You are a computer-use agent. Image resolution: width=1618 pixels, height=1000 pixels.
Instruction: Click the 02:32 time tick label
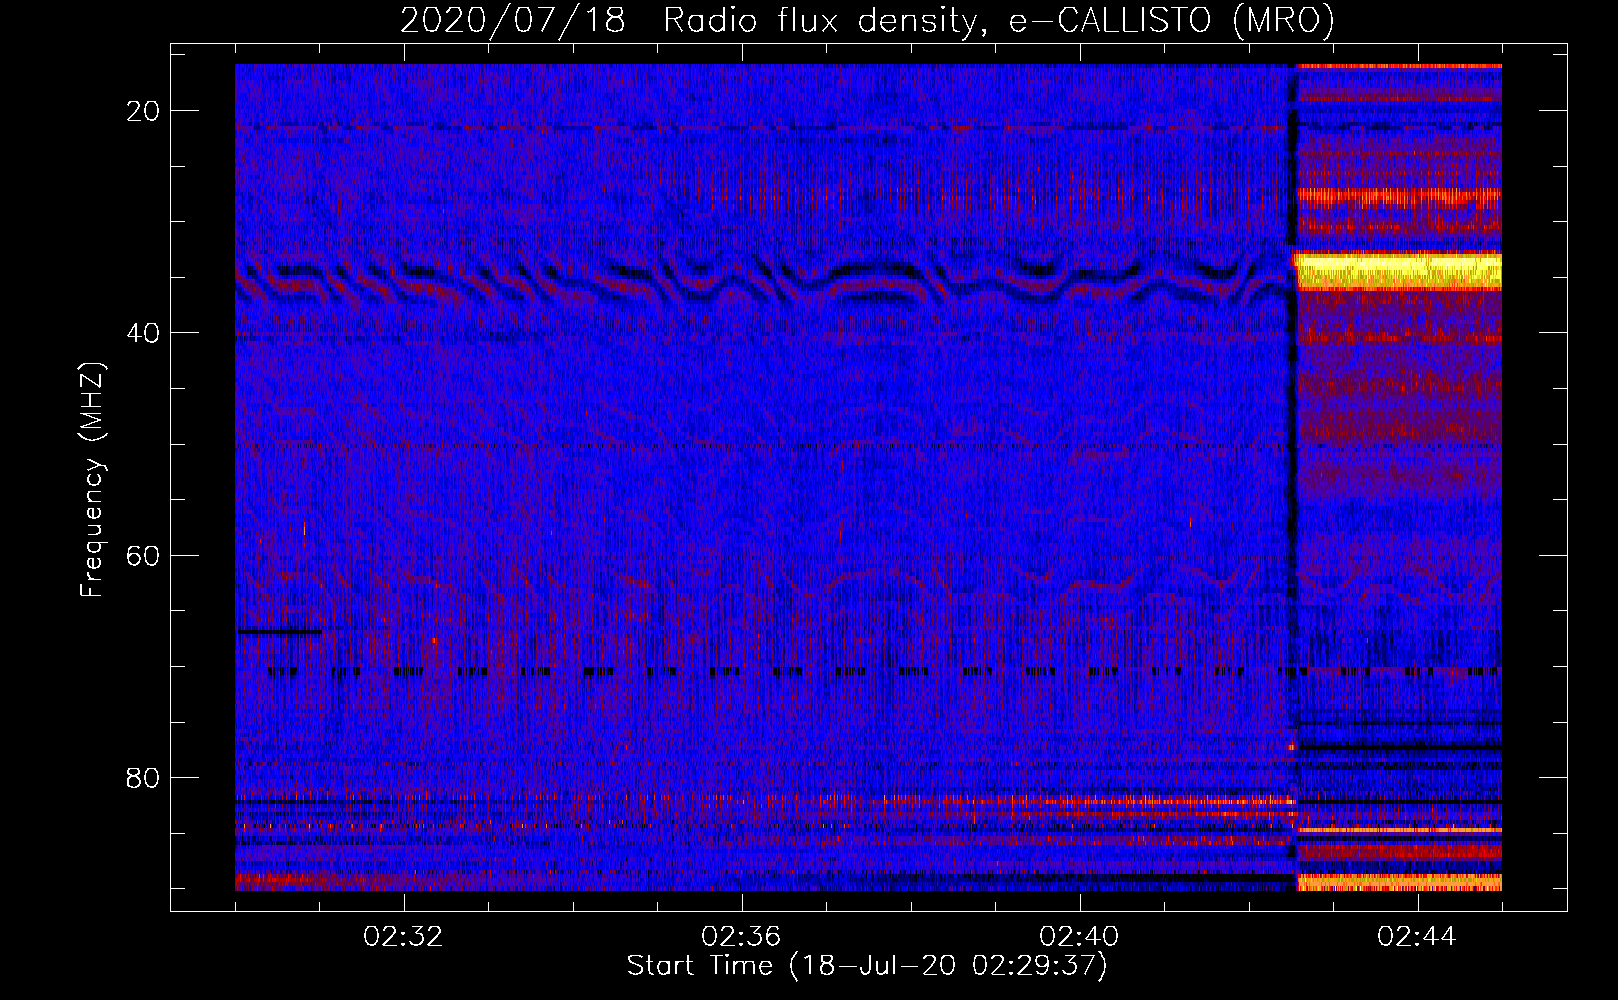pyautogui.click(x=404, y=937)
